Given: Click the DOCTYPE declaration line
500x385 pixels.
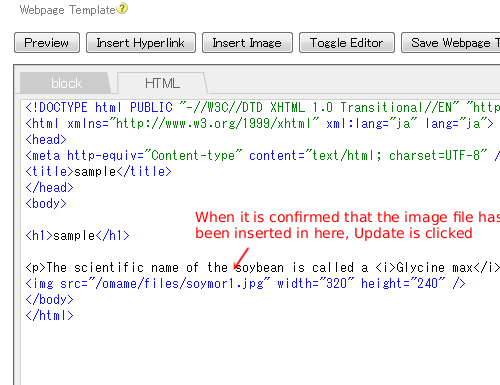Looking at the screenshot, I should tap(263, 108).
